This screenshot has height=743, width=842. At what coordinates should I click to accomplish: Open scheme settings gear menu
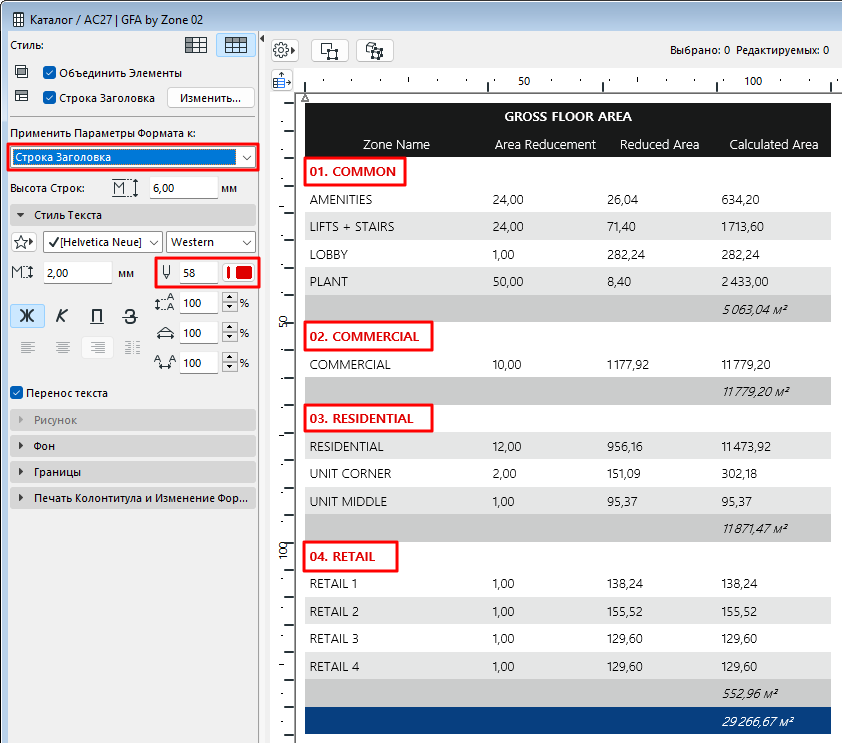coord(285,50)
